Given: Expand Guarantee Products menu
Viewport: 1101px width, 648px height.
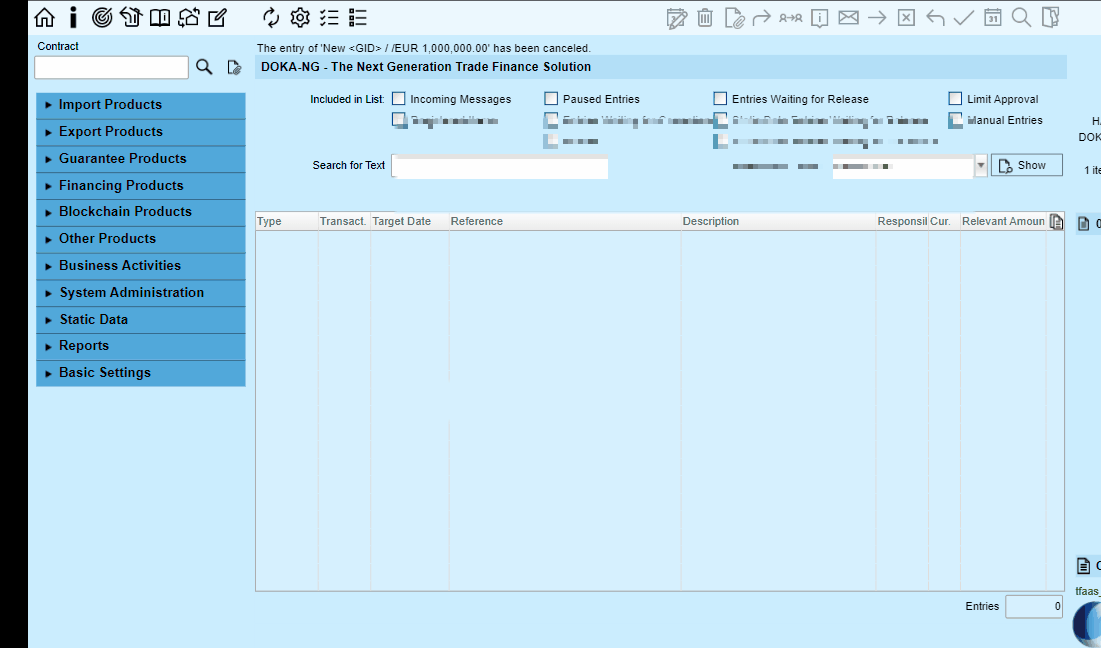Looking at the screenshot, I should [x=140, y=159].
